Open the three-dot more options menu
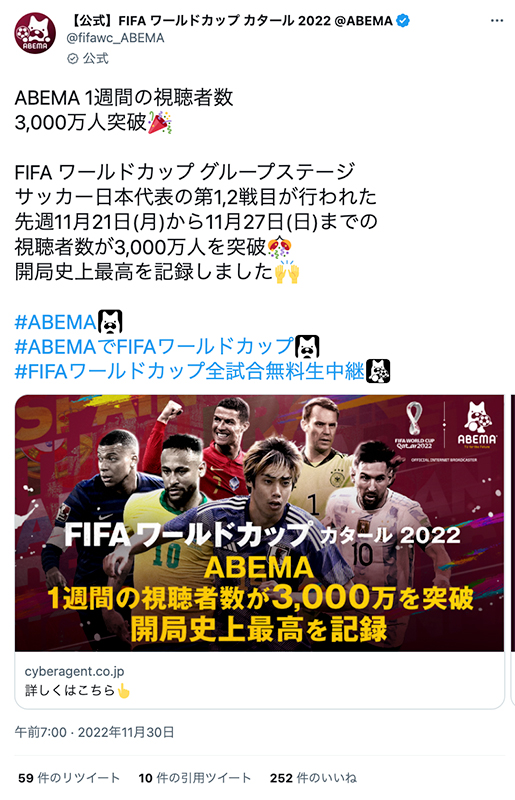 497,21
